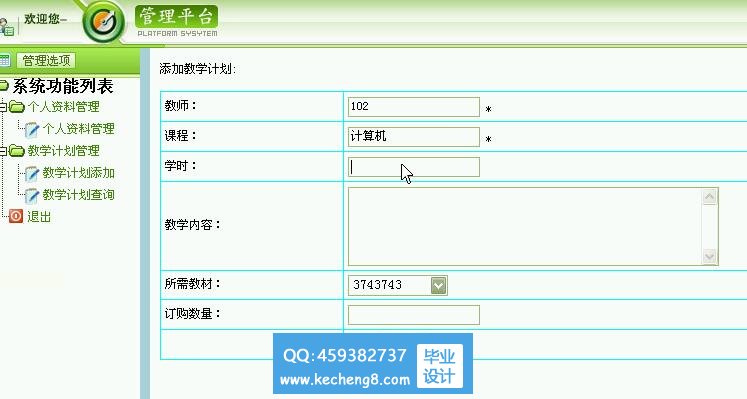Collapse the 个人资料管理 tree node
Image resolution: width=747 pixels, height=399 pixels.
(3, 107)
